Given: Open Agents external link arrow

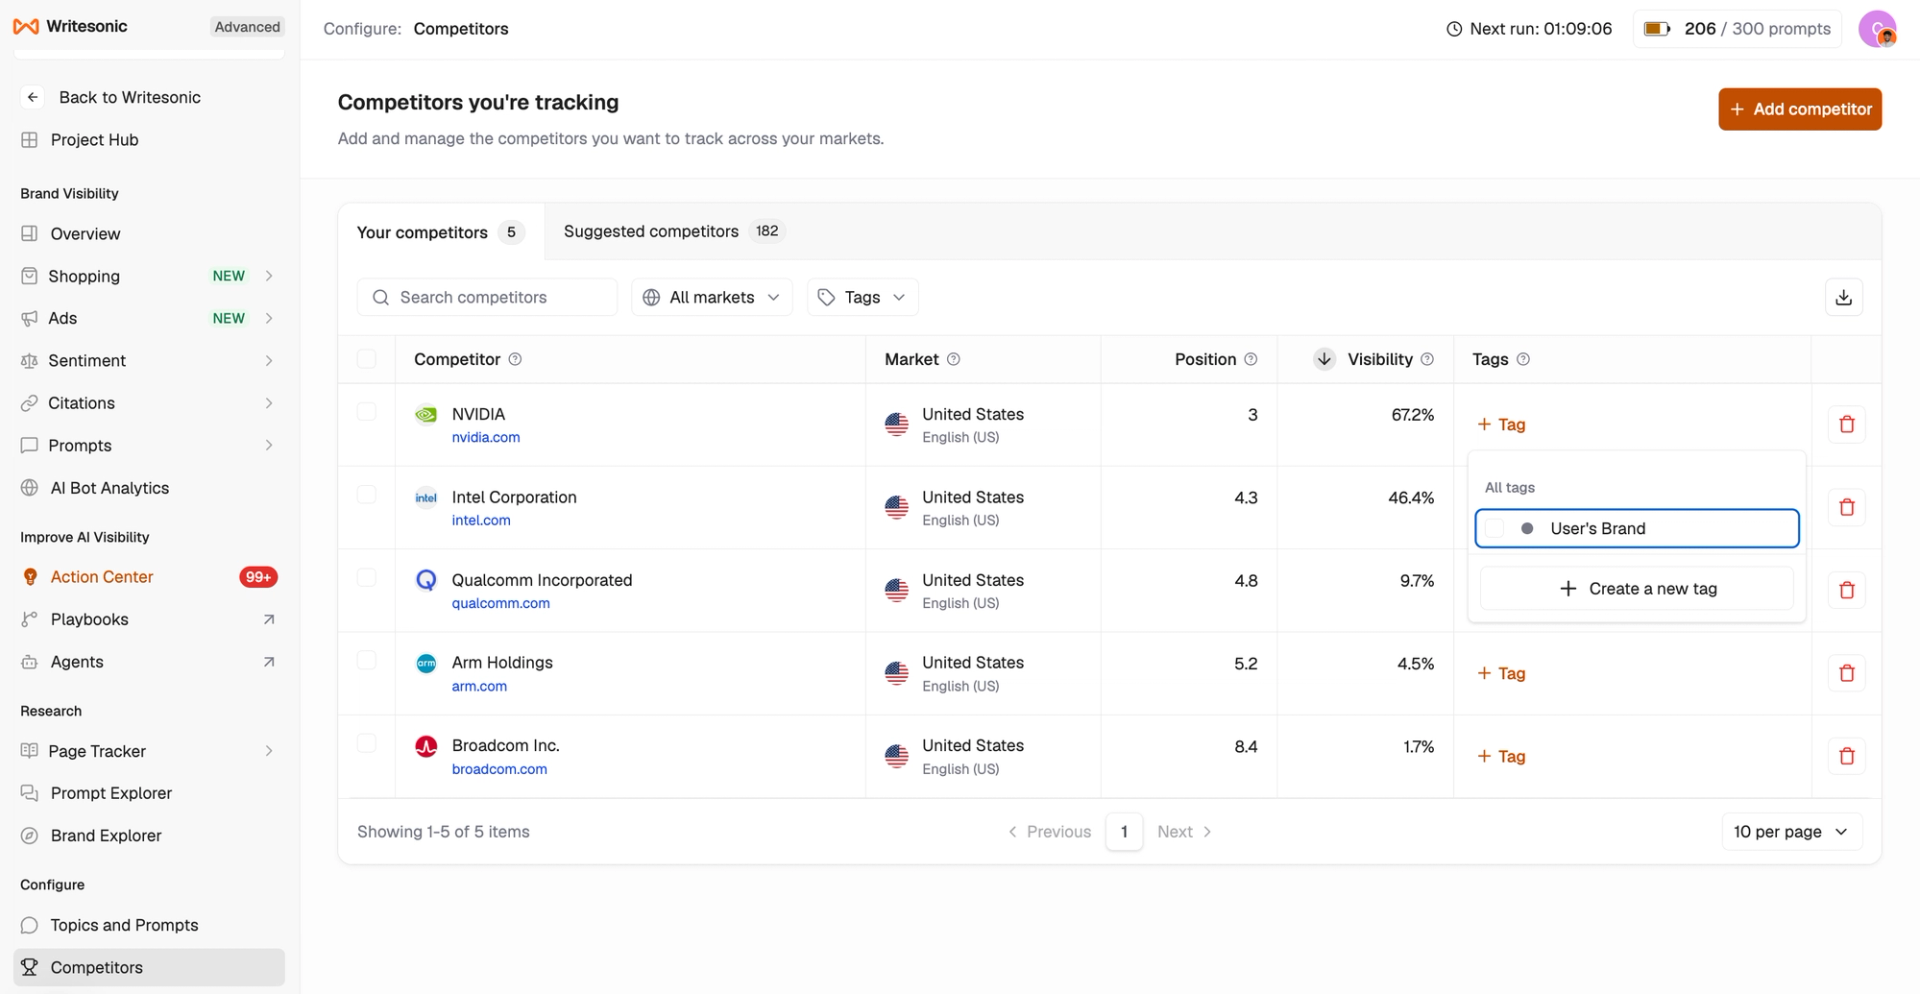Looking at the screenshot, I should pyautogui.click(x=269, y=662).
